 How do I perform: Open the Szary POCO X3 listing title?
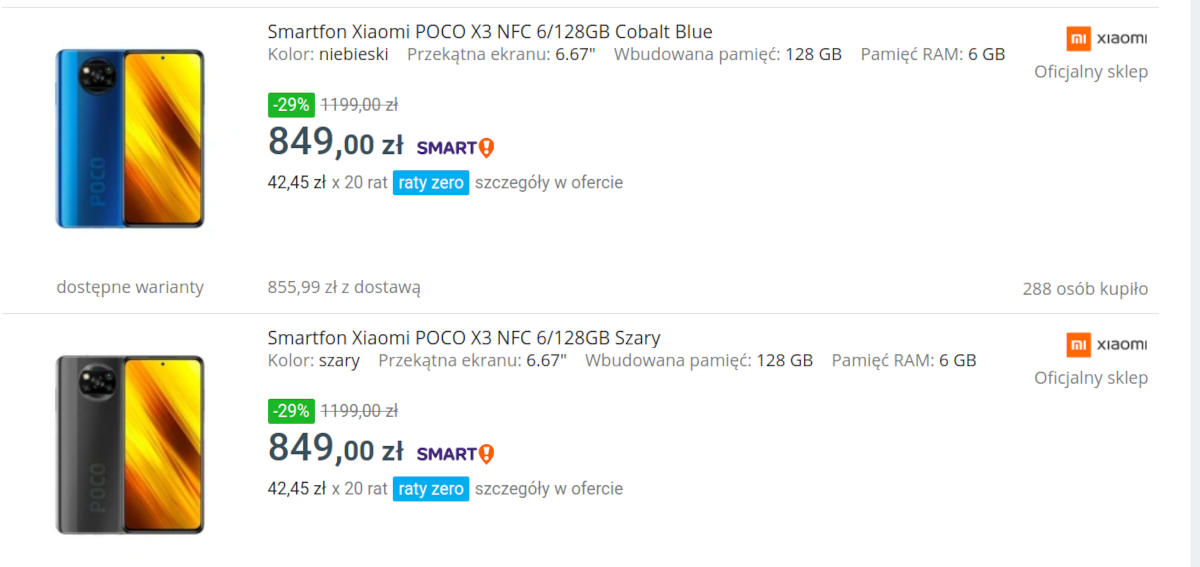coord(464,338)
